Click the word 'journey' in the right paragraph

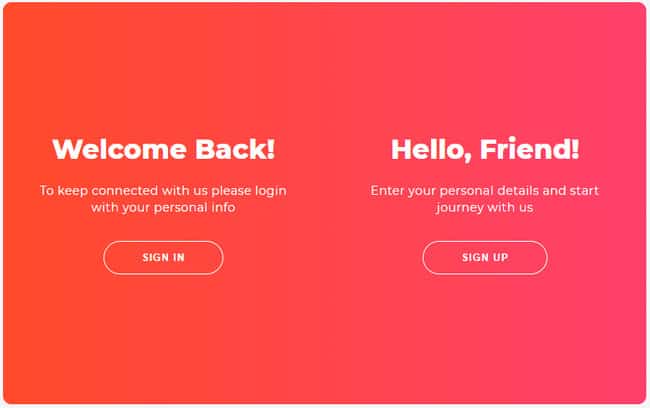(459, 208)
